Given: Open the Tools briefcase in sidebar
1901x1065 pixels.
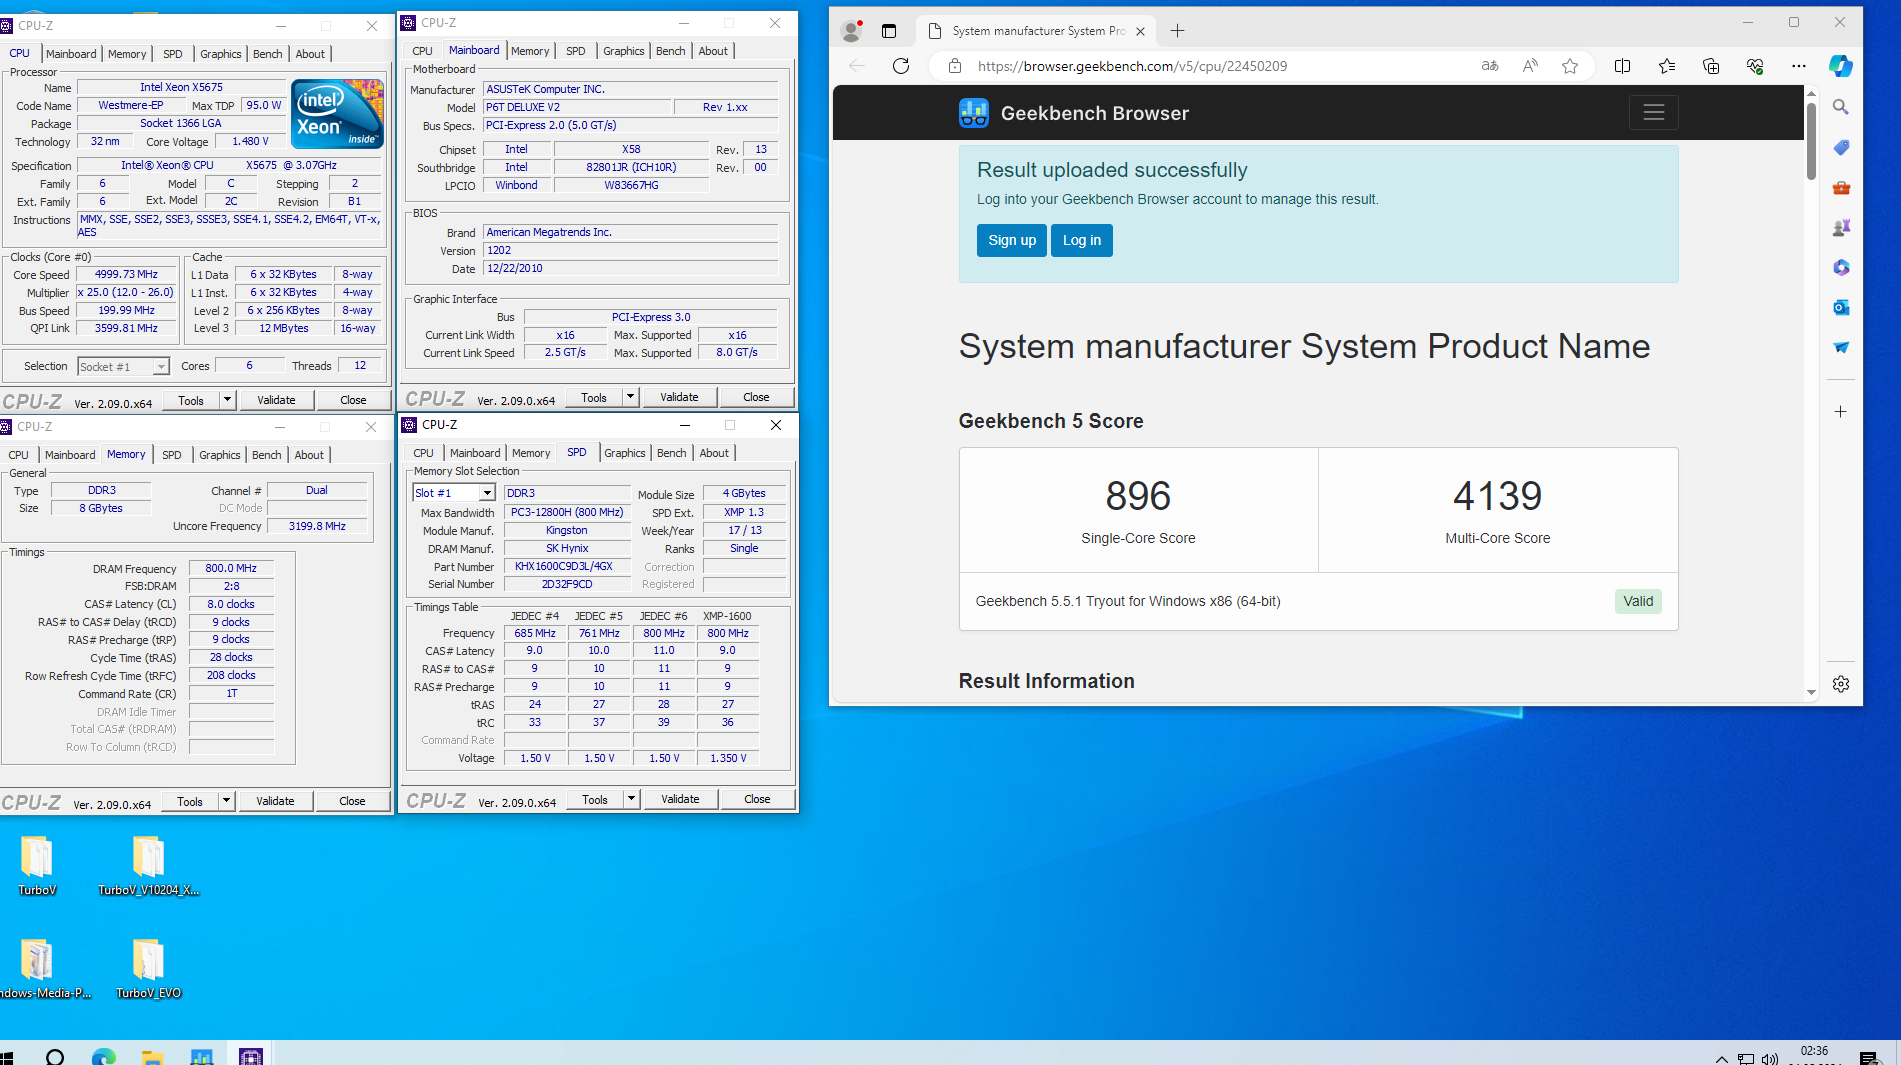Looking at the screenshot, I should [1841, 187].
